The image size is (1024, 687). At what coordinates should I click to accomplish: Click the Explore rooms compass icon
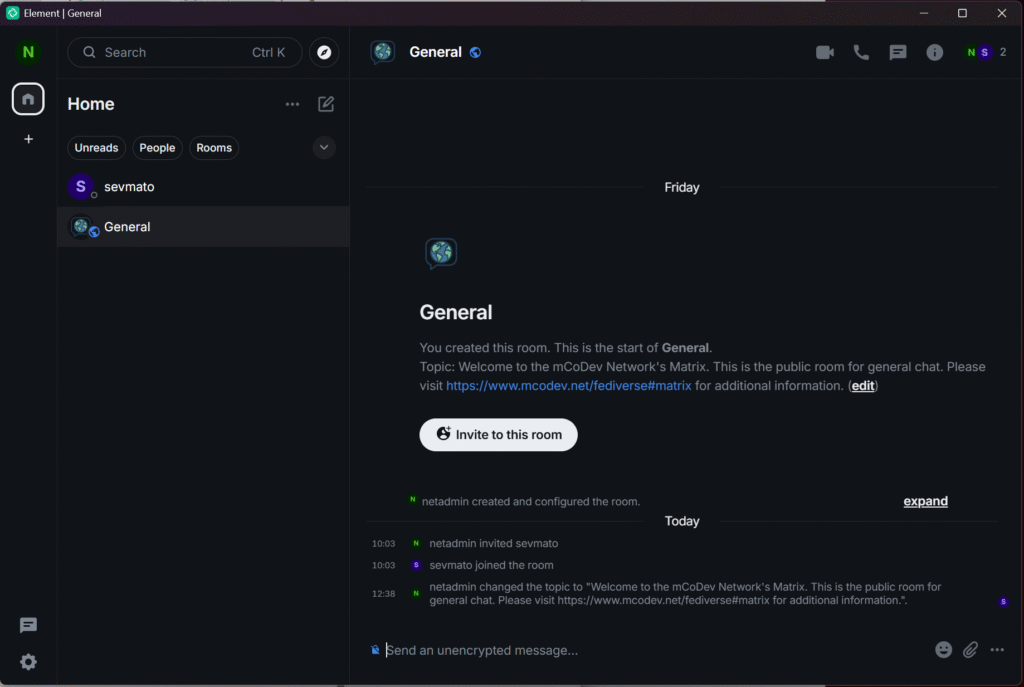coord(323,53)
